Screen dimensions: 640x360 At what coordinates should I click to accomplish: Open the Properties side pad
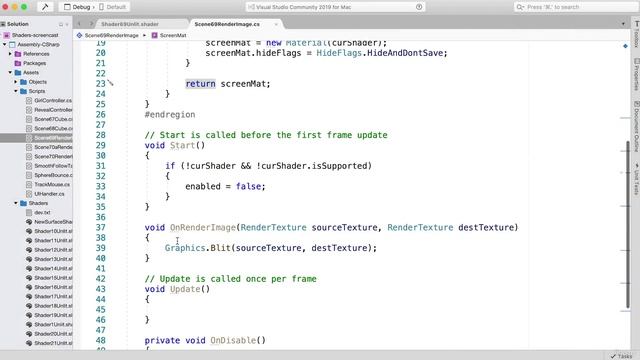636,75
